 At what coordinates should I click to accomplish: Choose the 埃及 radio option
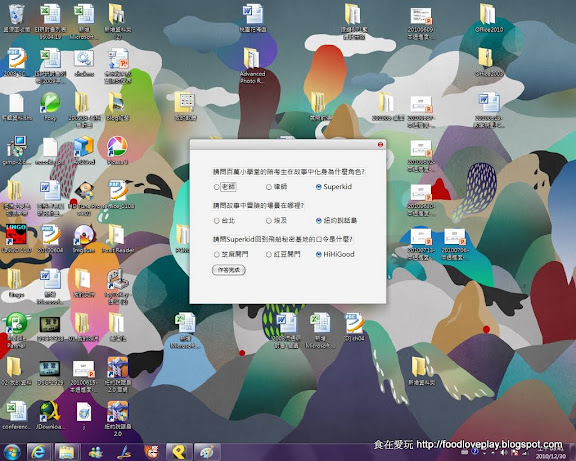(276, 221)
